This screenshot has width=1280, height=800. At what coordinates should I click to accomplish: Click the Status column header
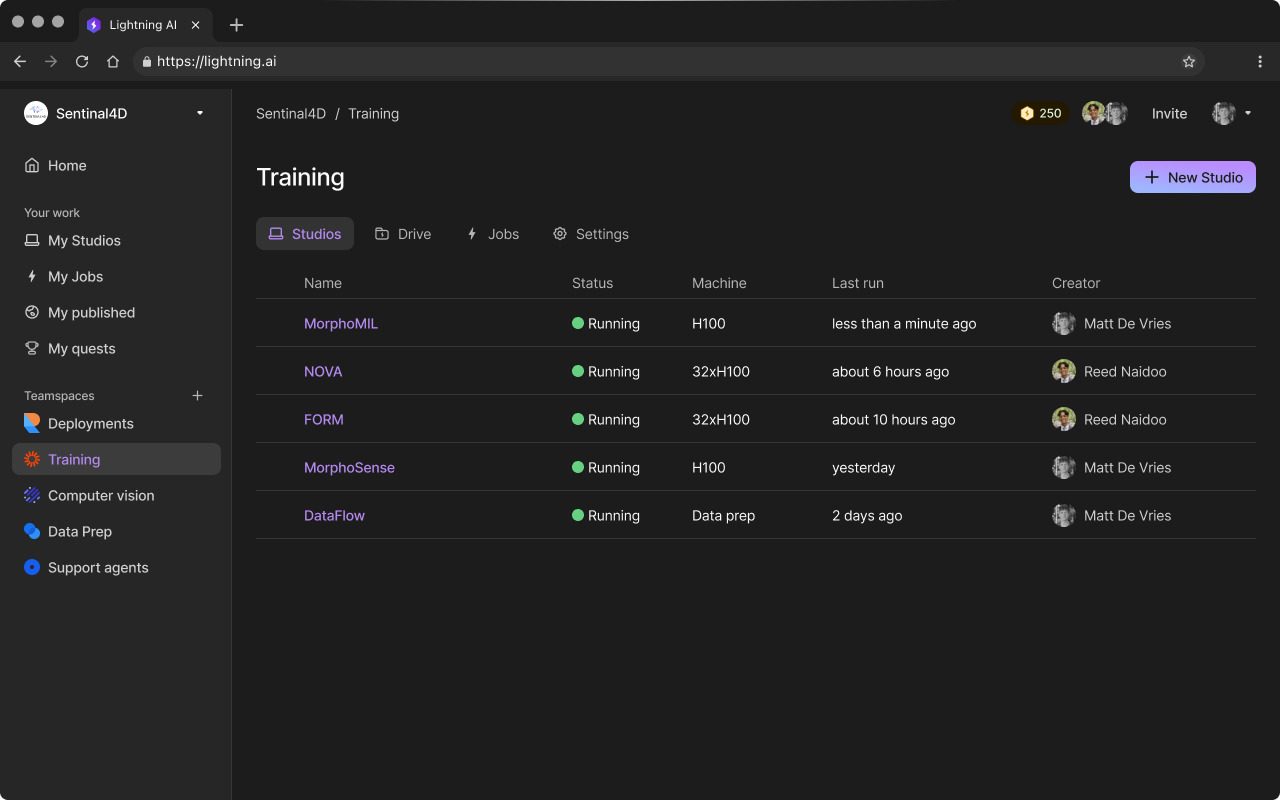click(592, 283)
